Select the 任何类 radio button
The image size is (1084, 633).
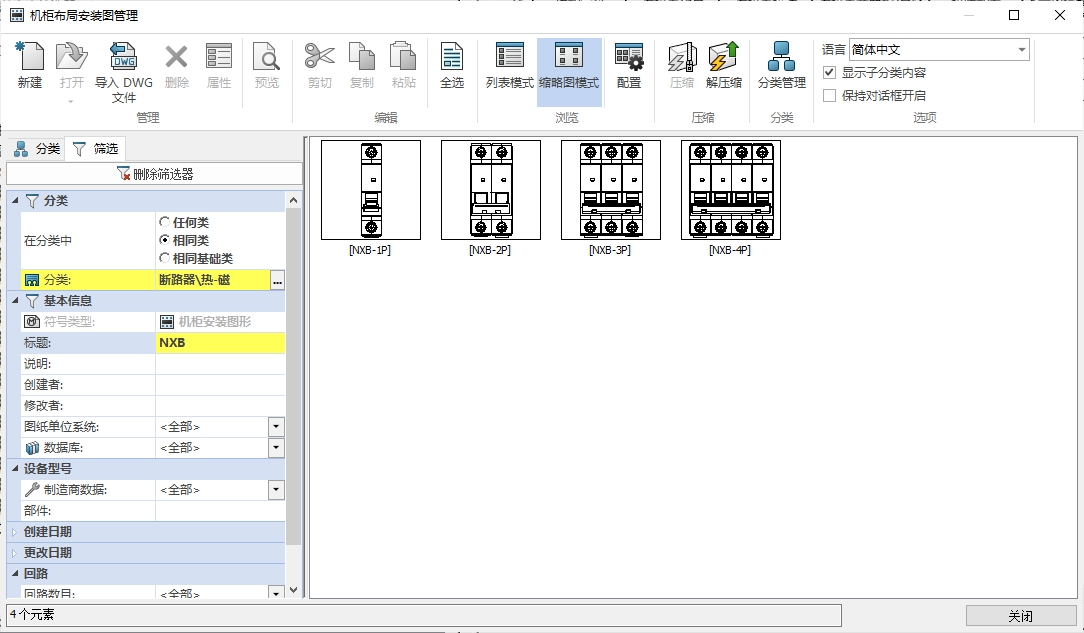[165, 222]
